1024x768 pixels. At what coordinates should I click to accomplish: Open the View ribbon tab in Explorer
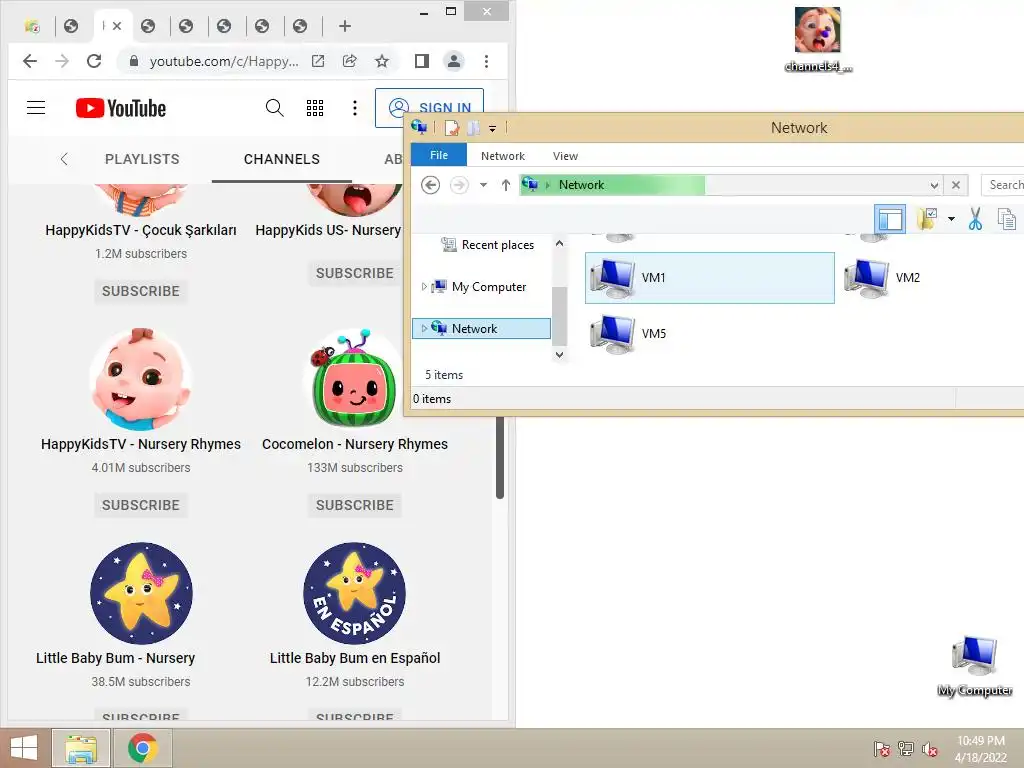click(565, 156)
